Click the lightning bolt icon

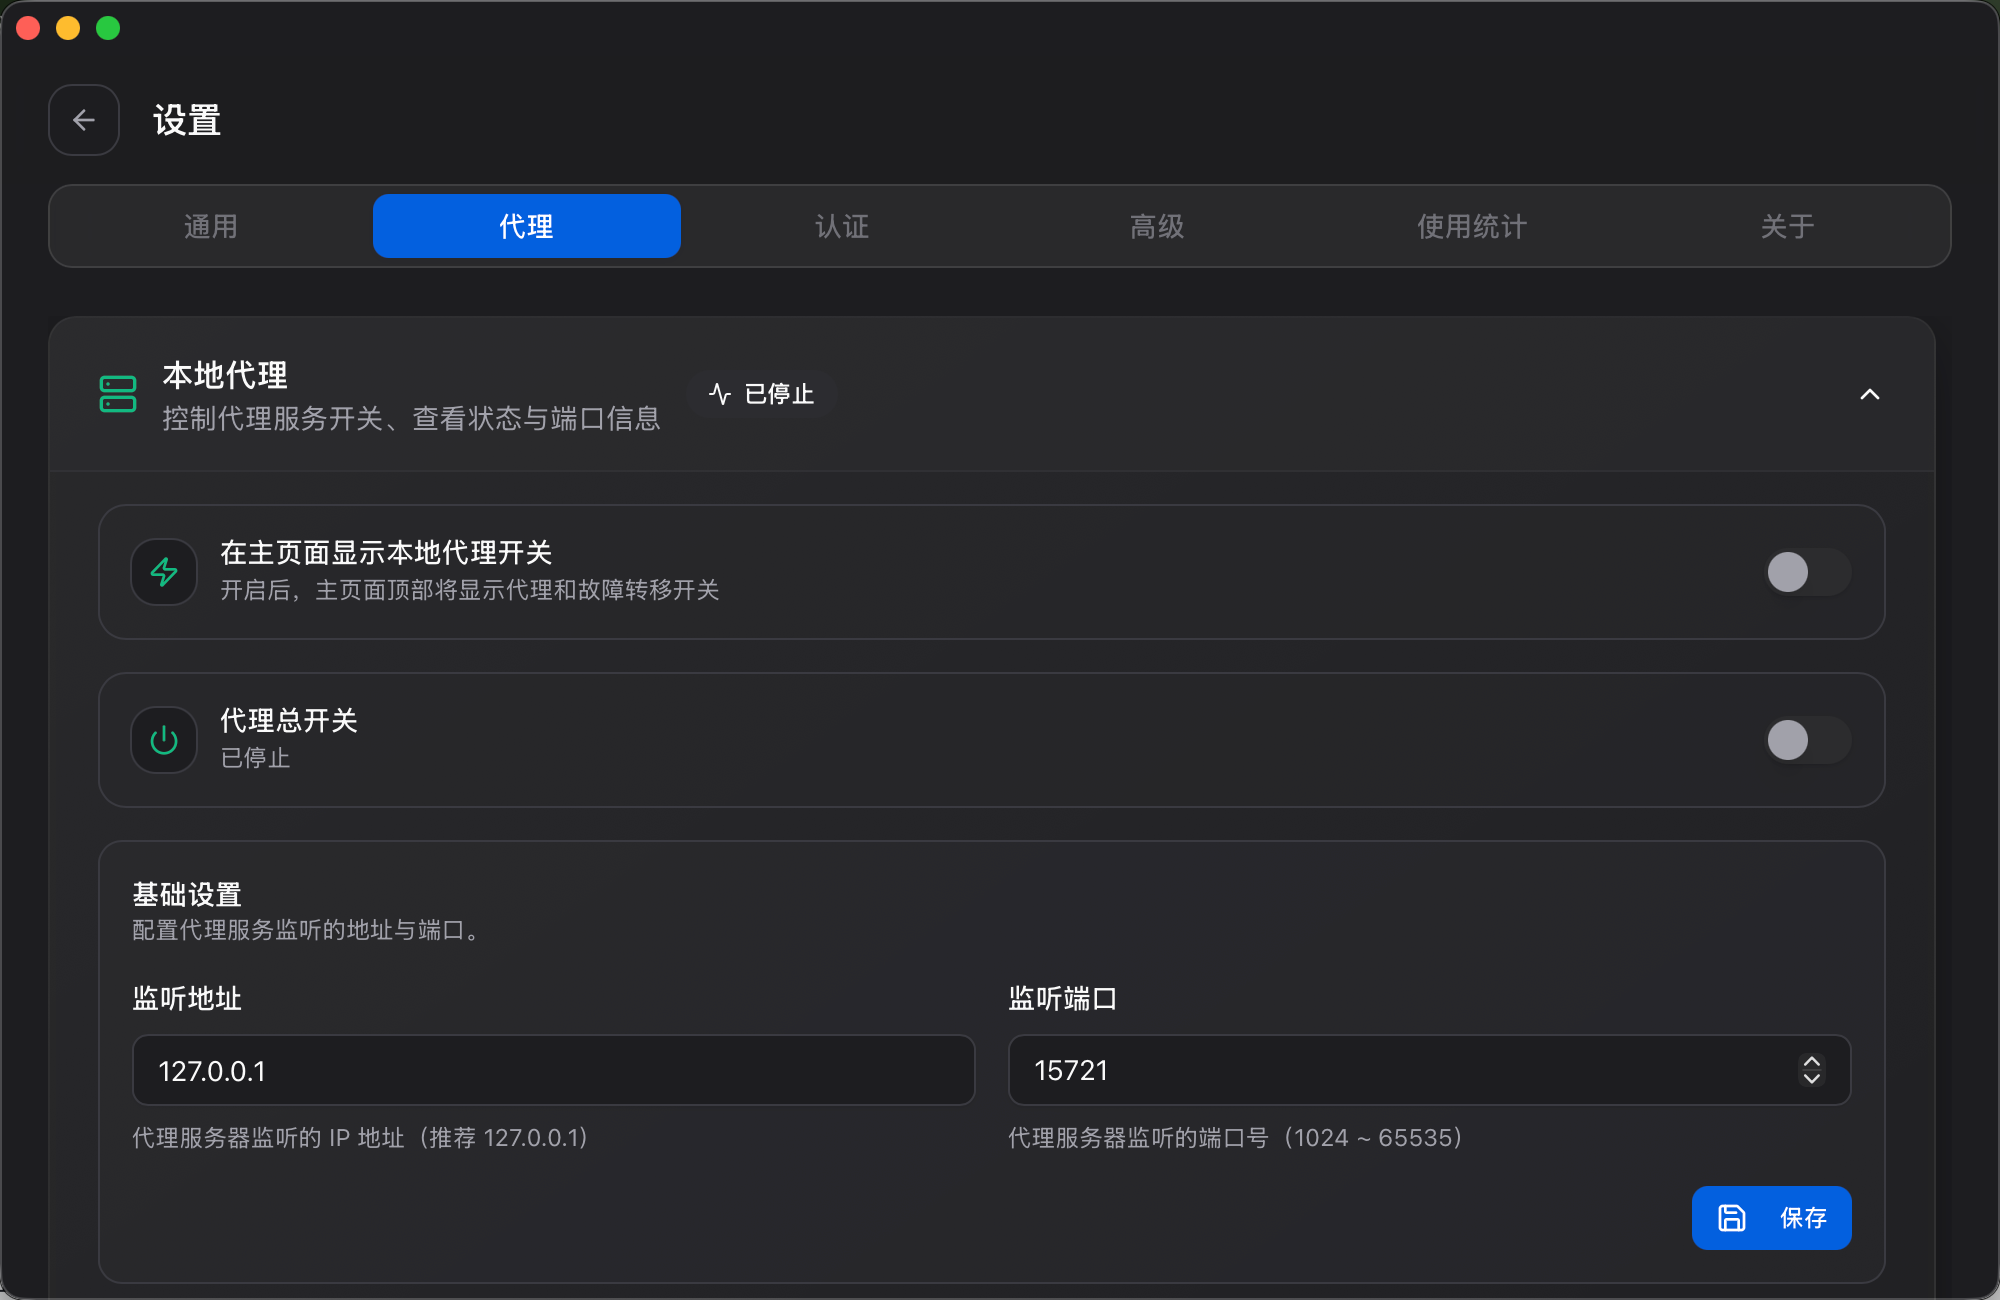coord(164,572)
